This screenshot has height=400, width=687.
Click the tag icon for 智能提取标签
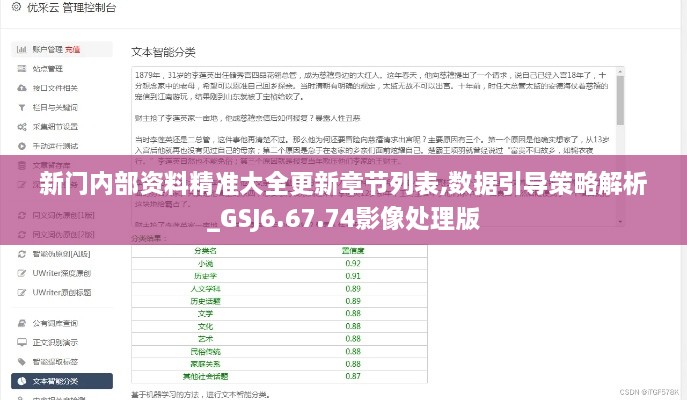pyautogui.click(x=21, y=361)
